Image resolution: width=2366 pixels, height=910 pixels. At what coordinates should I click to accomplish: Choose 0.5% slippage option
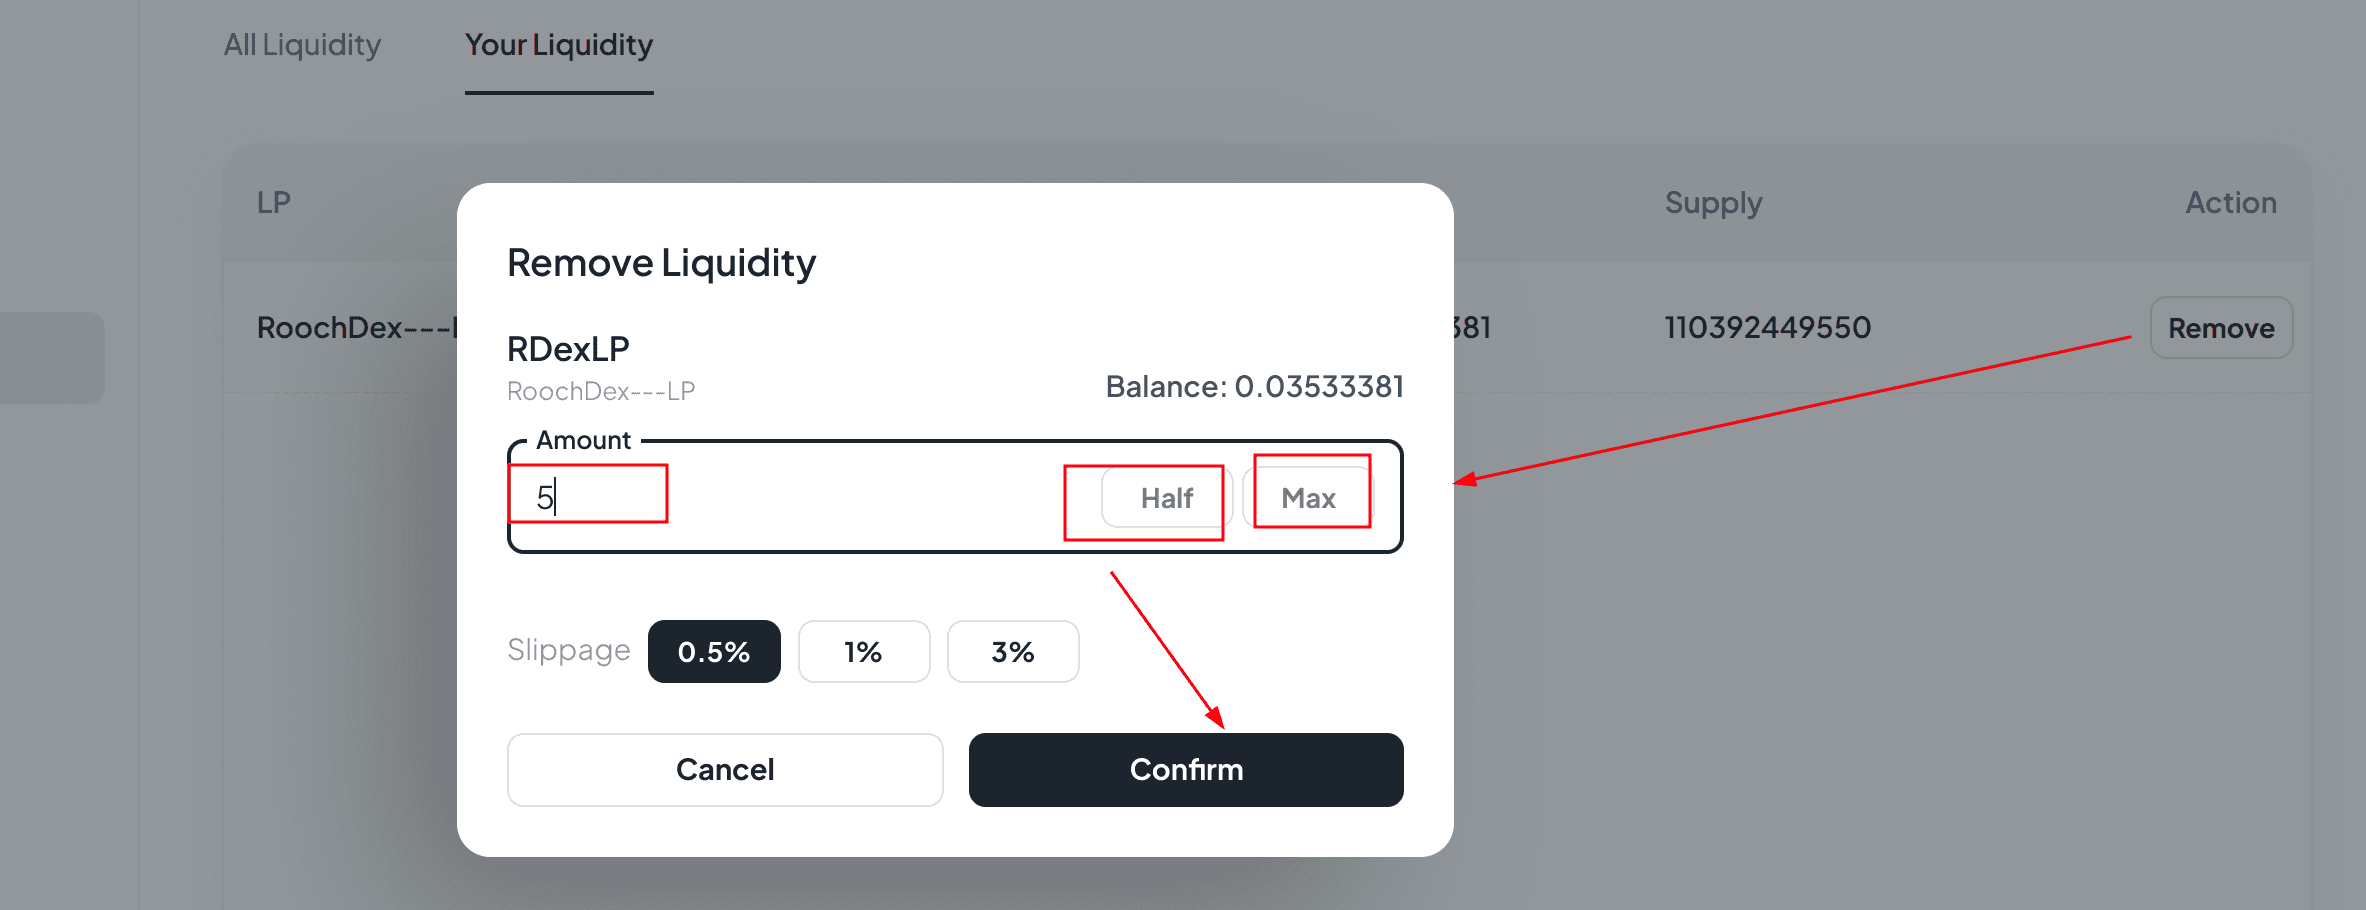tap(714, 652)
